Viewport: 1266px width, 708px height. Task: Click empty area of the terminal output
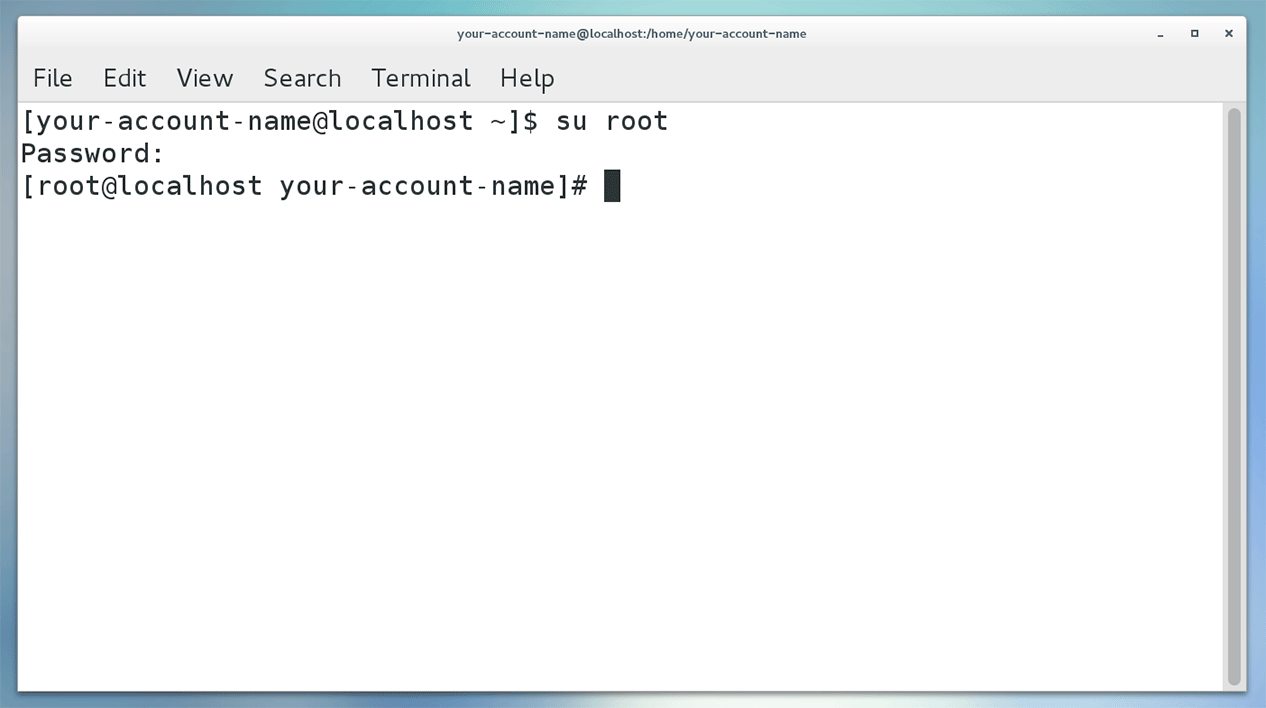[620, 450]
